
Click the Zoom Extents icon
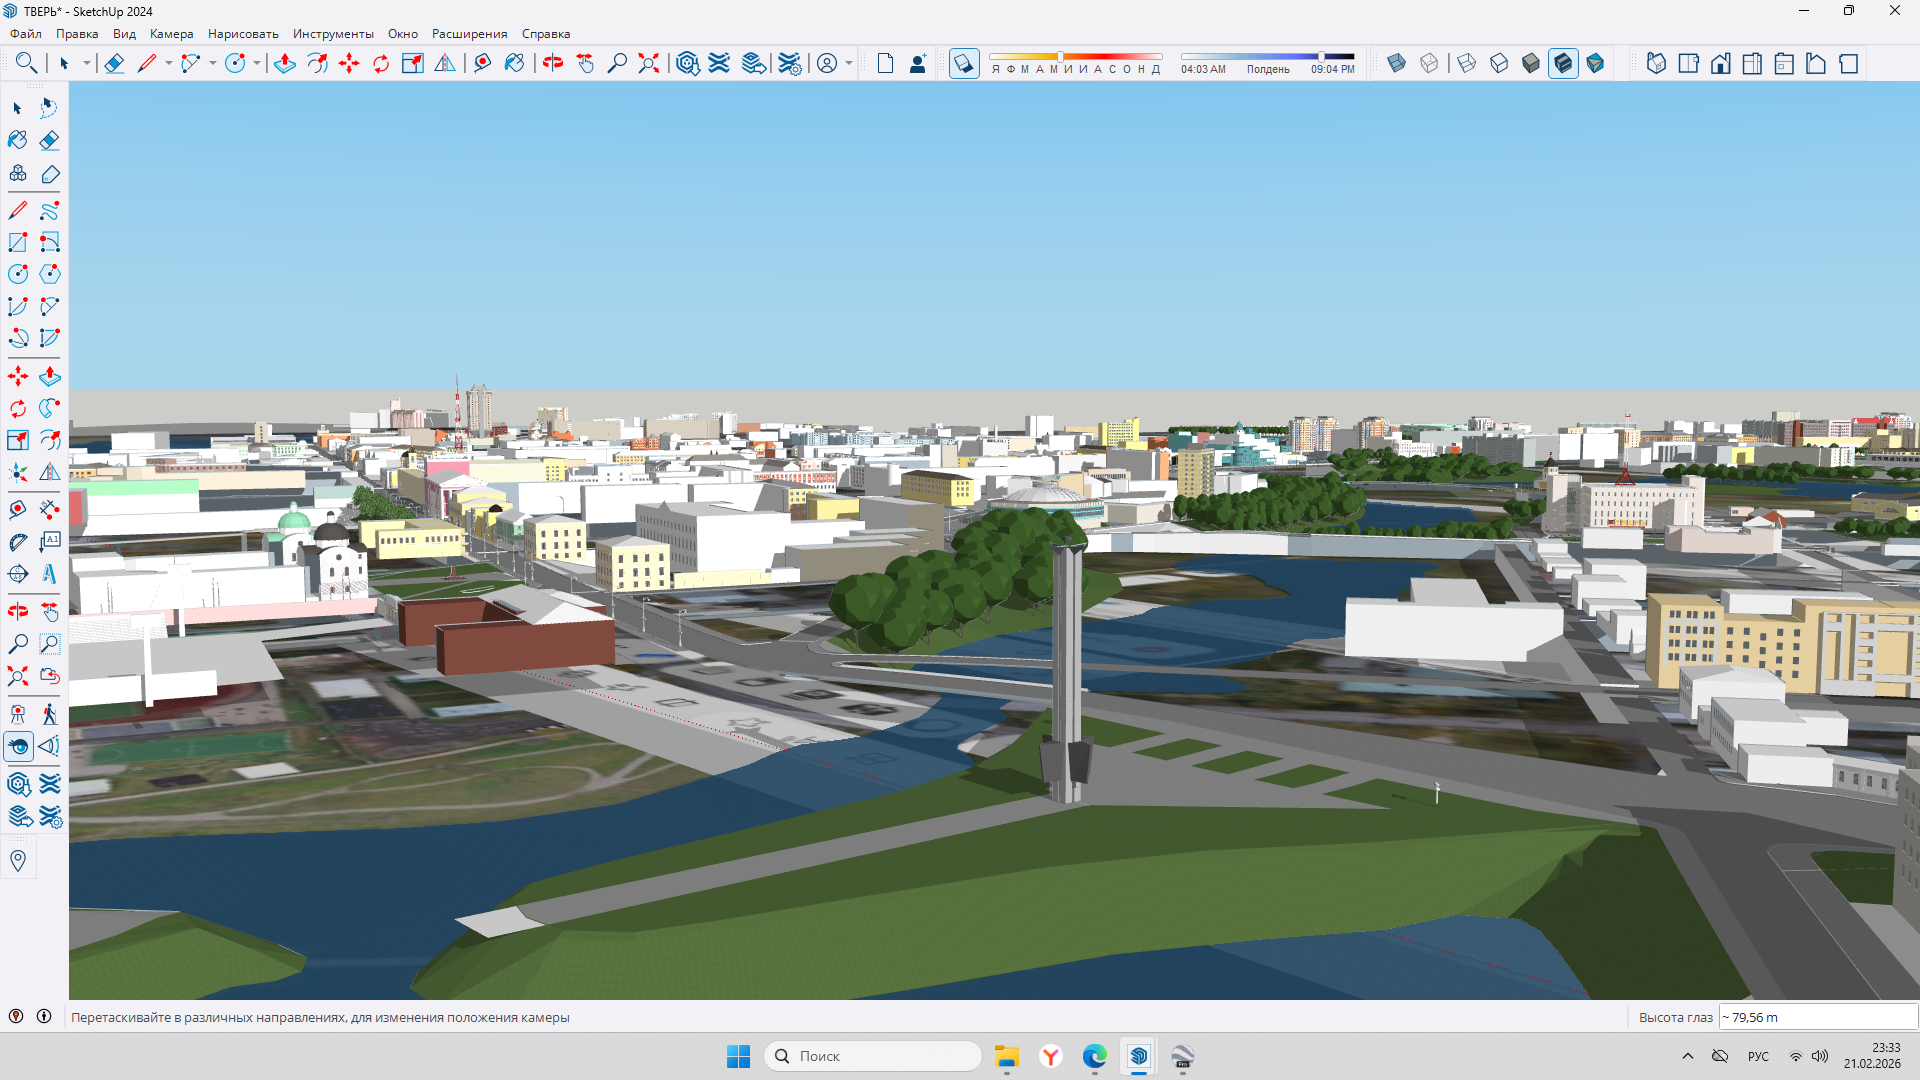click(x=649, y=64)
